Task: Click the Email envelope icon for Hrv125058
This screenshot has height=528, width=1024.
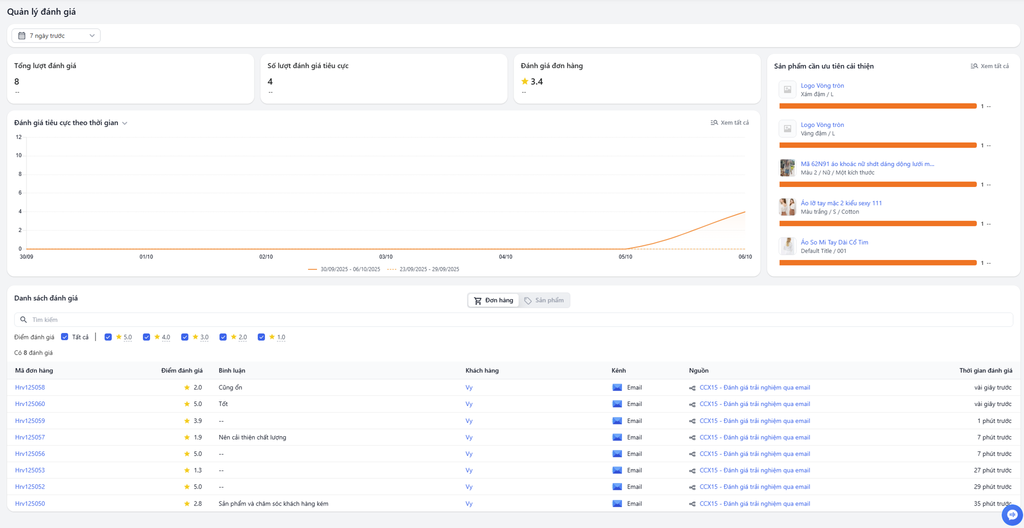Action: pyautogui.click(x=617, y=387)
